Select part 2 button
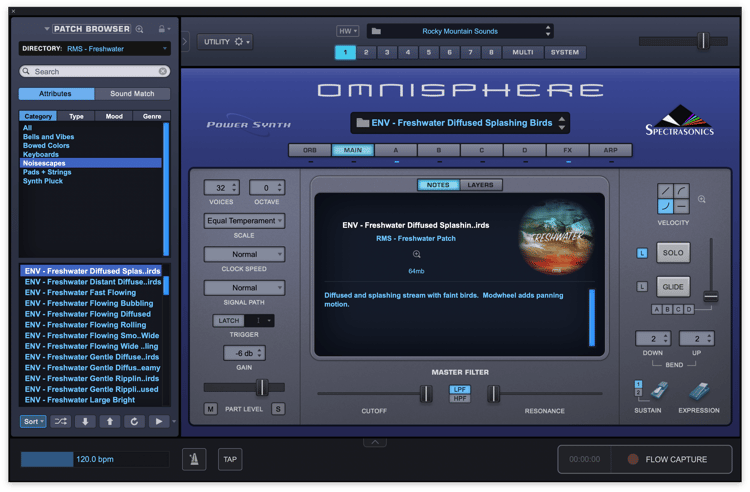This screenshot has height=492, width=750. pos(366,52)
